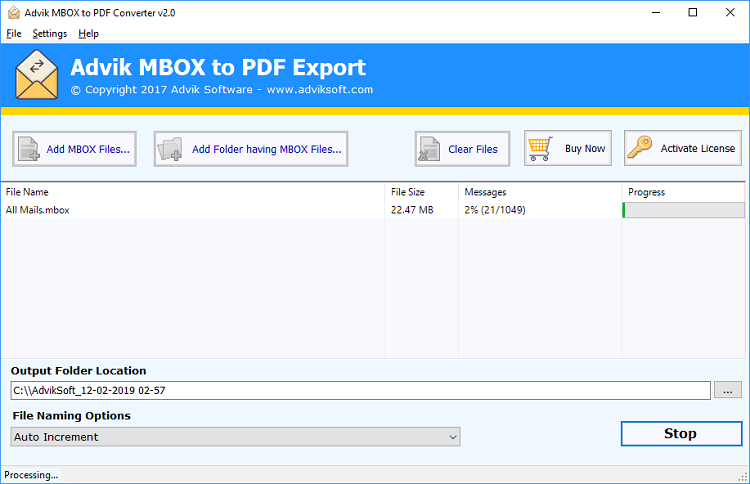The height and width of the screenshot is (484, 750).
Task: Click the Add Folder having MBOX Files folder icon
Action: tap(171, 149)
